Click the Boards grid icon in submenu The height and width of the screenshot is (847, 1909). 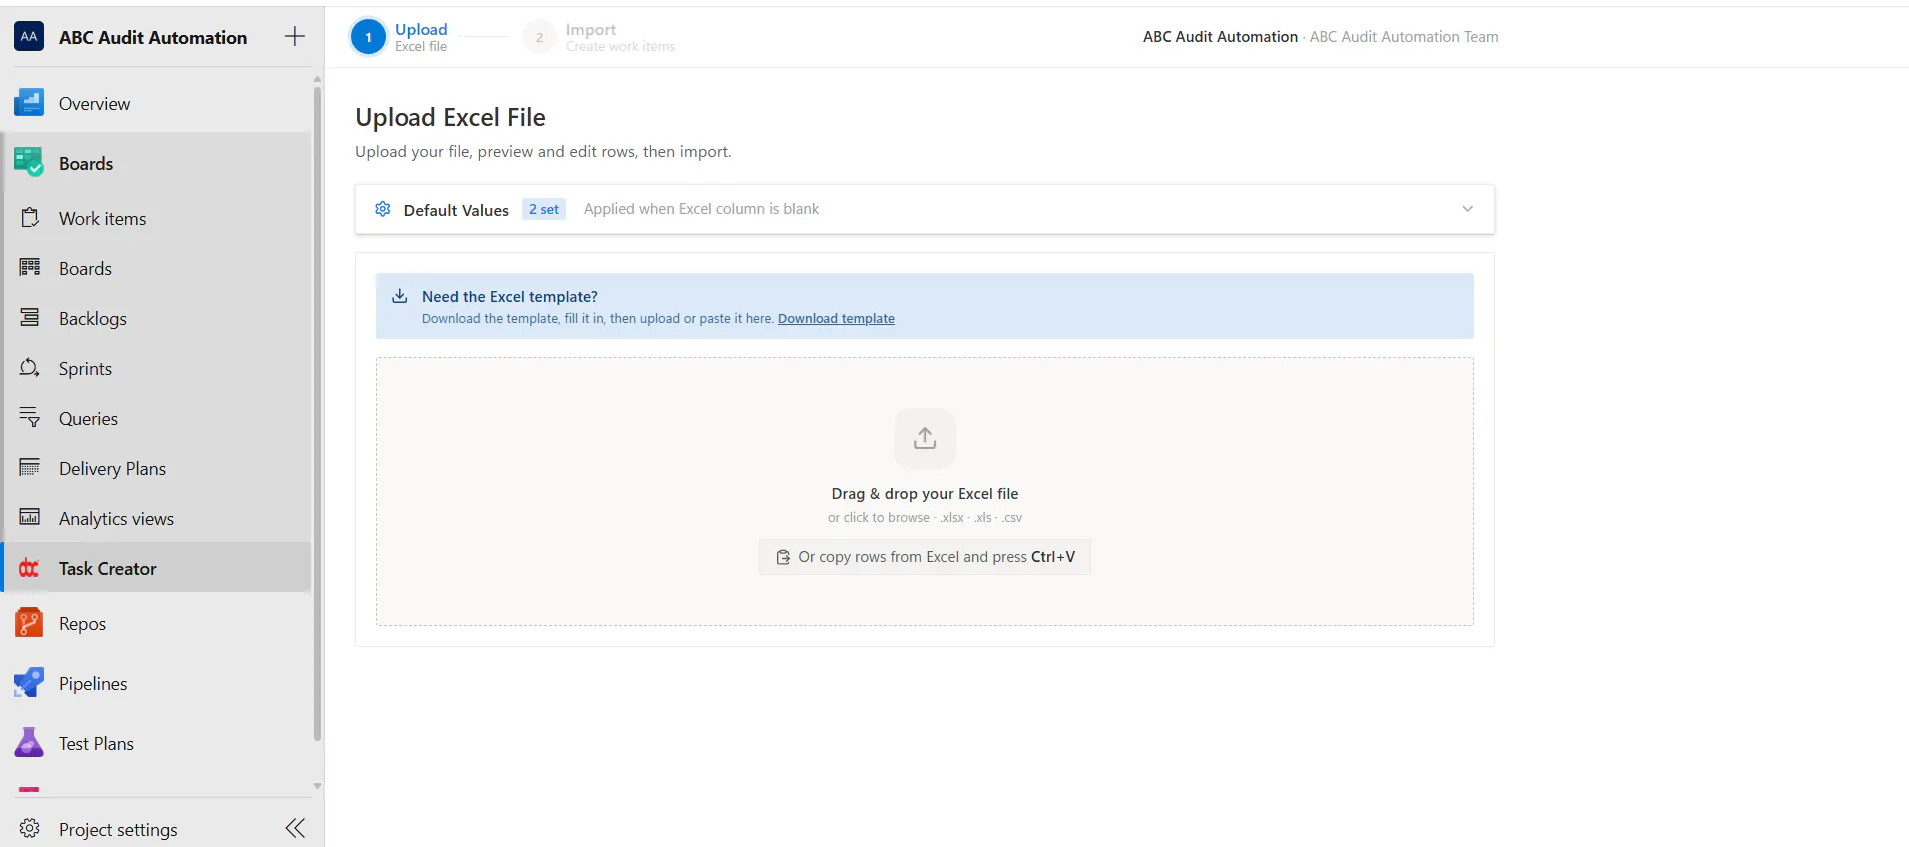pos(30,267)
